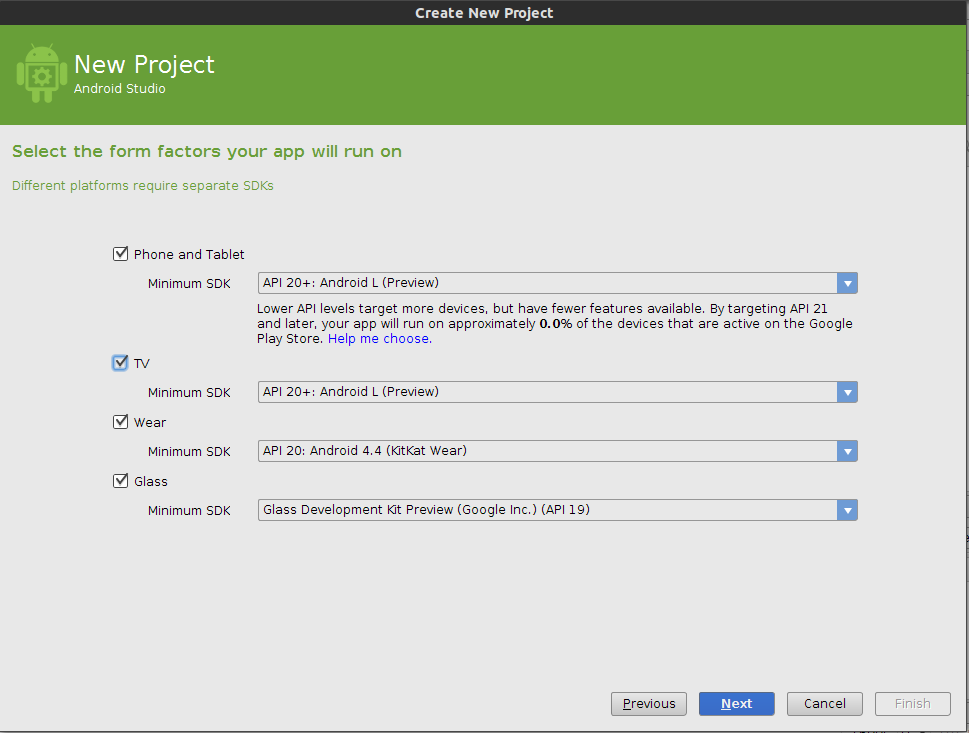The image size is (969, 733).
Task: Click the Phone and Tablet label
Action: click(x=188, y=254)
